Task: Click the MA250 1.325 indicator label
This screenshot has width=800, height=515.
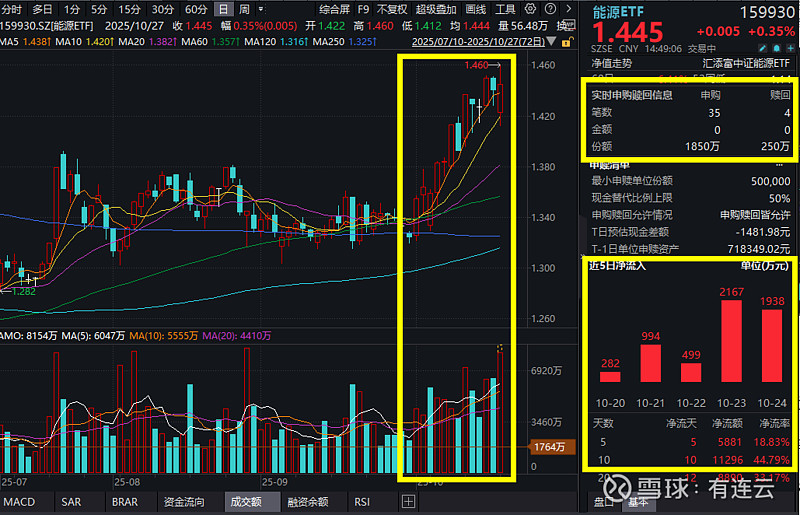Action: pyautogui.click(x=344, y=42)
